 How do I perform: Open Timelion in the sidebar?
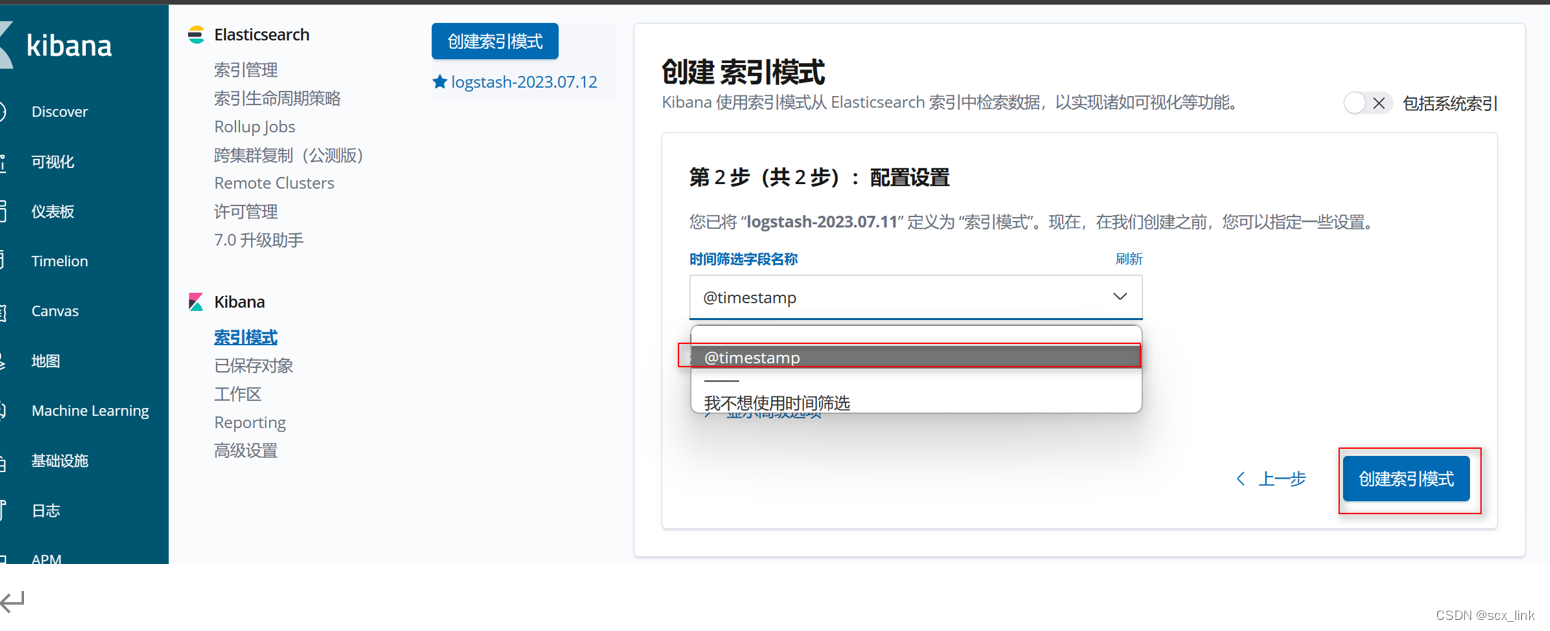tap(59, 261)
